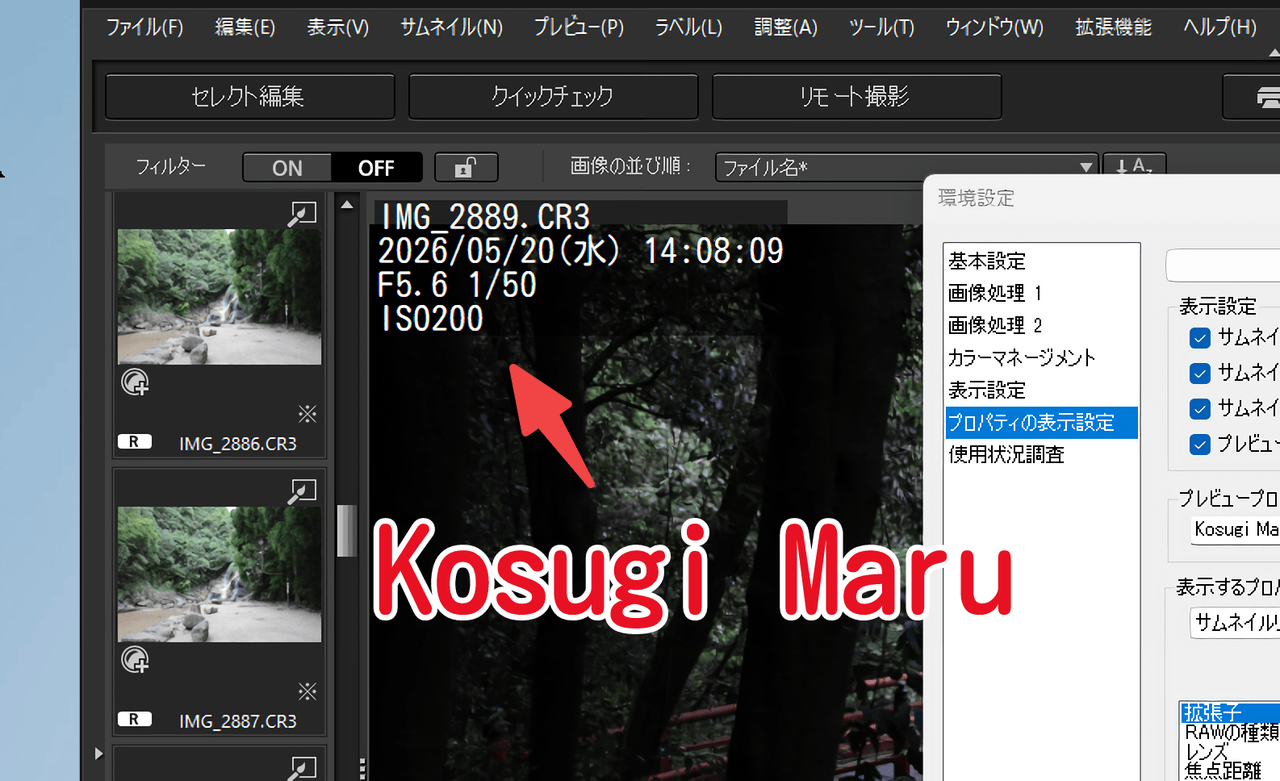
Task: Toggle the プレビュー checkbox in 表示設定
Action: point(1200,445)
